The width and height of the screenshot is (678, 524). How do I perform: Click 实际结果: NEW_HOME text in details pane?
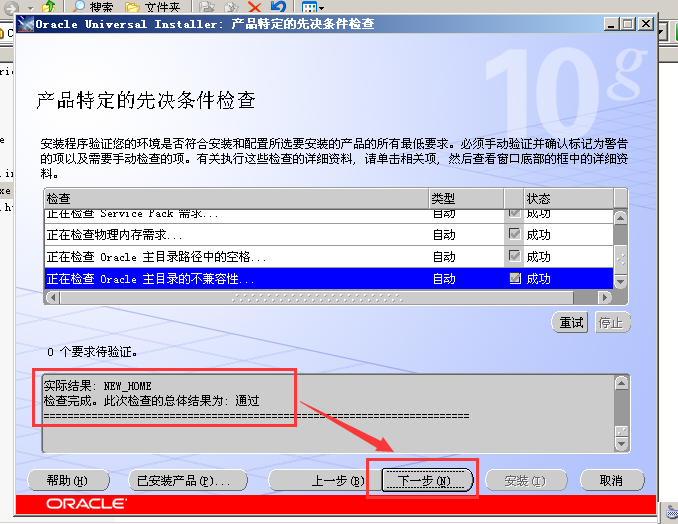97,386
